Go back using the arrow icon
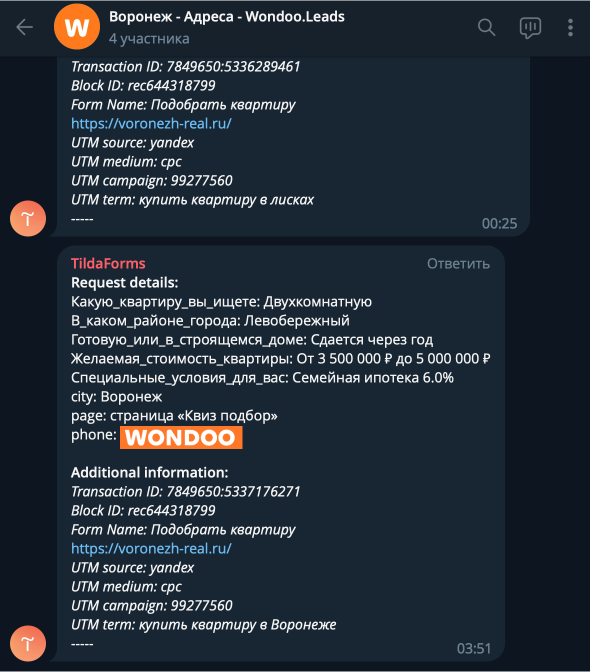This screenshot has width=590, height=672. tap(24, 27)
